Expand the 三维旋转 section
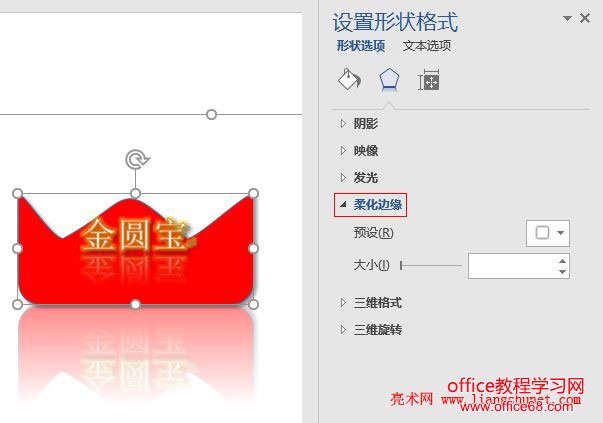This screenshot has width=603, height=423. tap(370, 330)
